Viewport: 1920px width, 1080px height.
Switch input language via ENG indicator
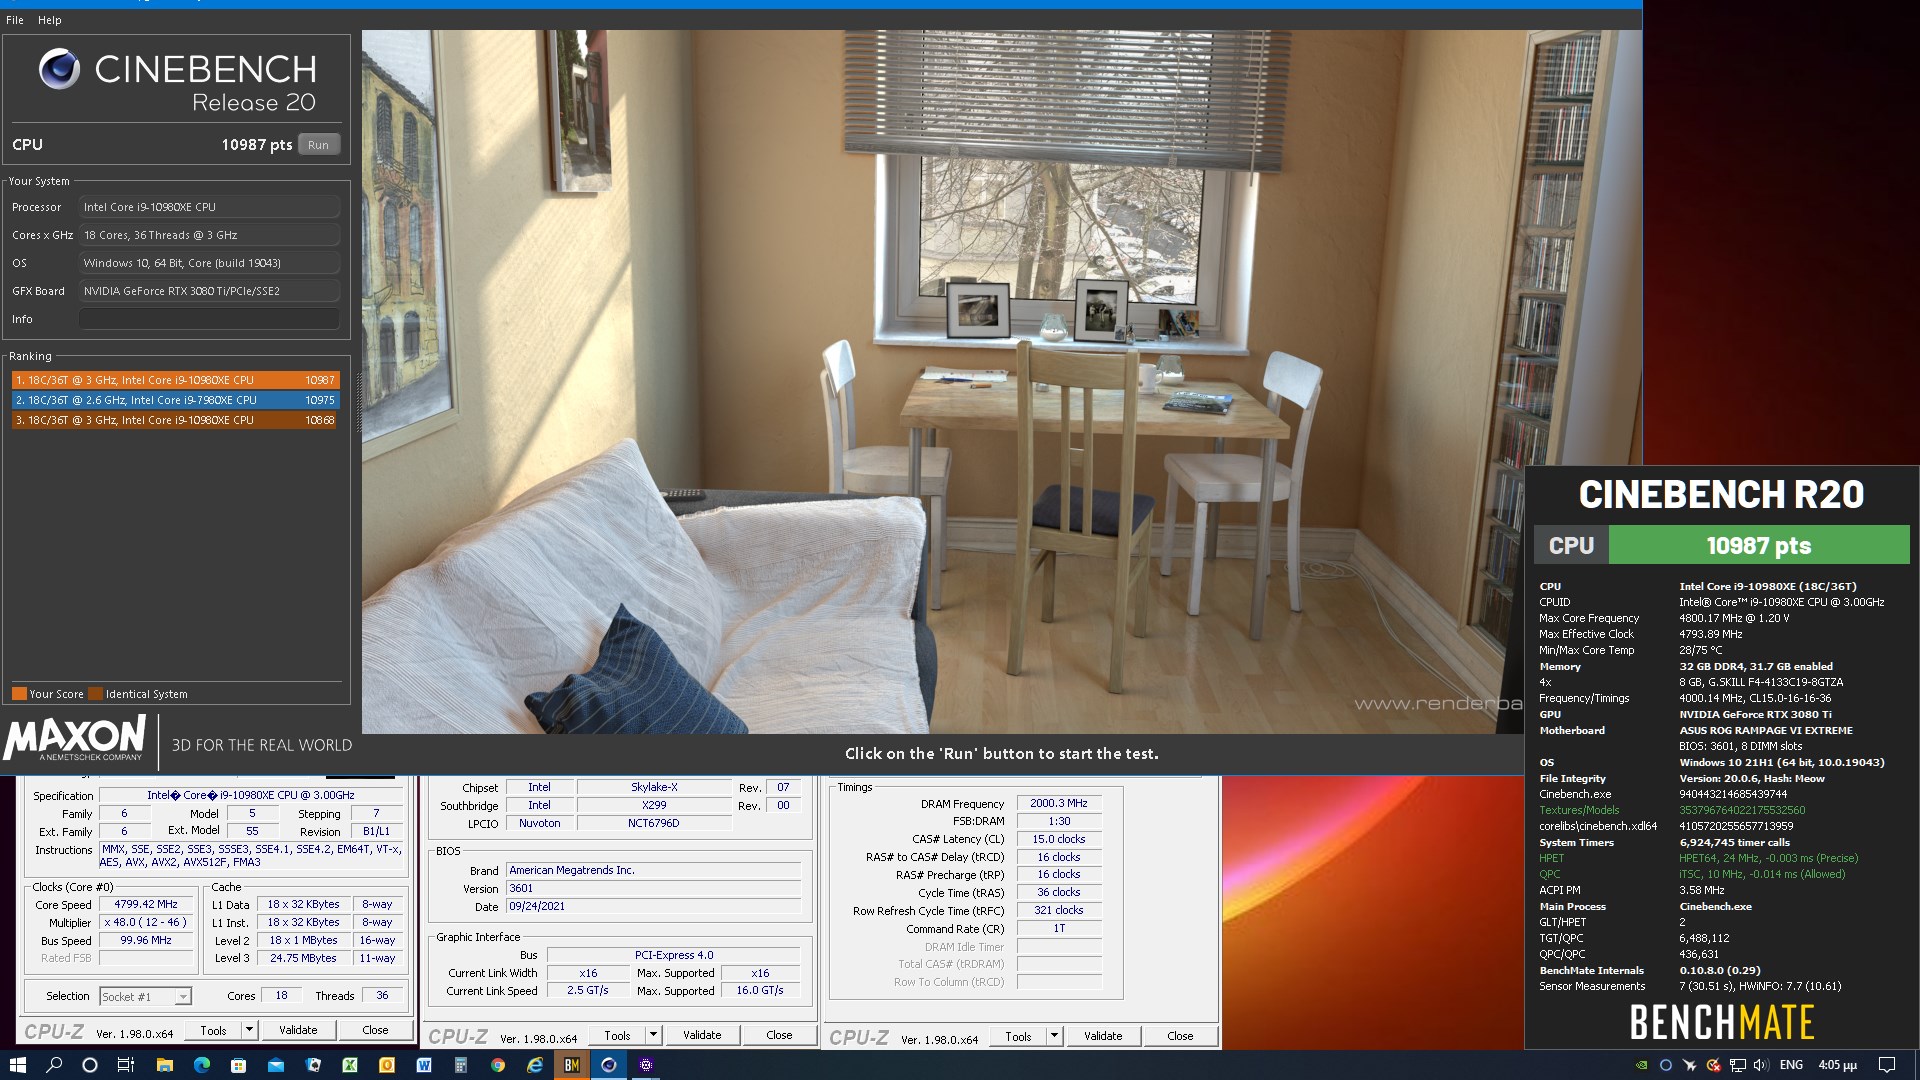pos(1791,1065)
